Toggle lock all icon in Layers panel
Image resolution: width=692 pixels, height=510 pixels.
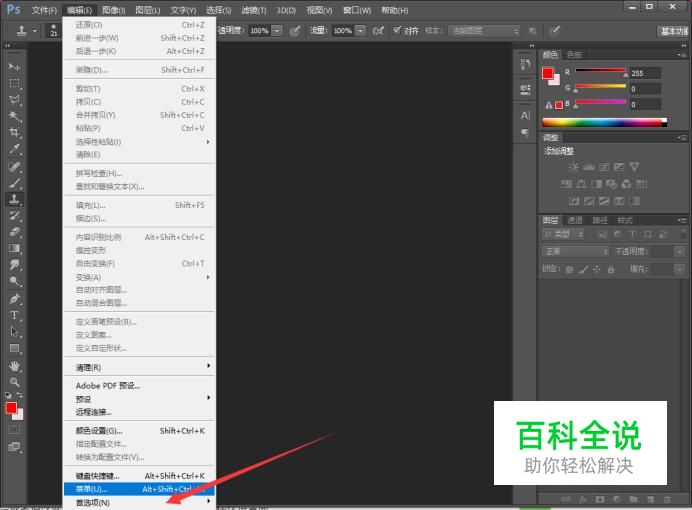point(611,269)
